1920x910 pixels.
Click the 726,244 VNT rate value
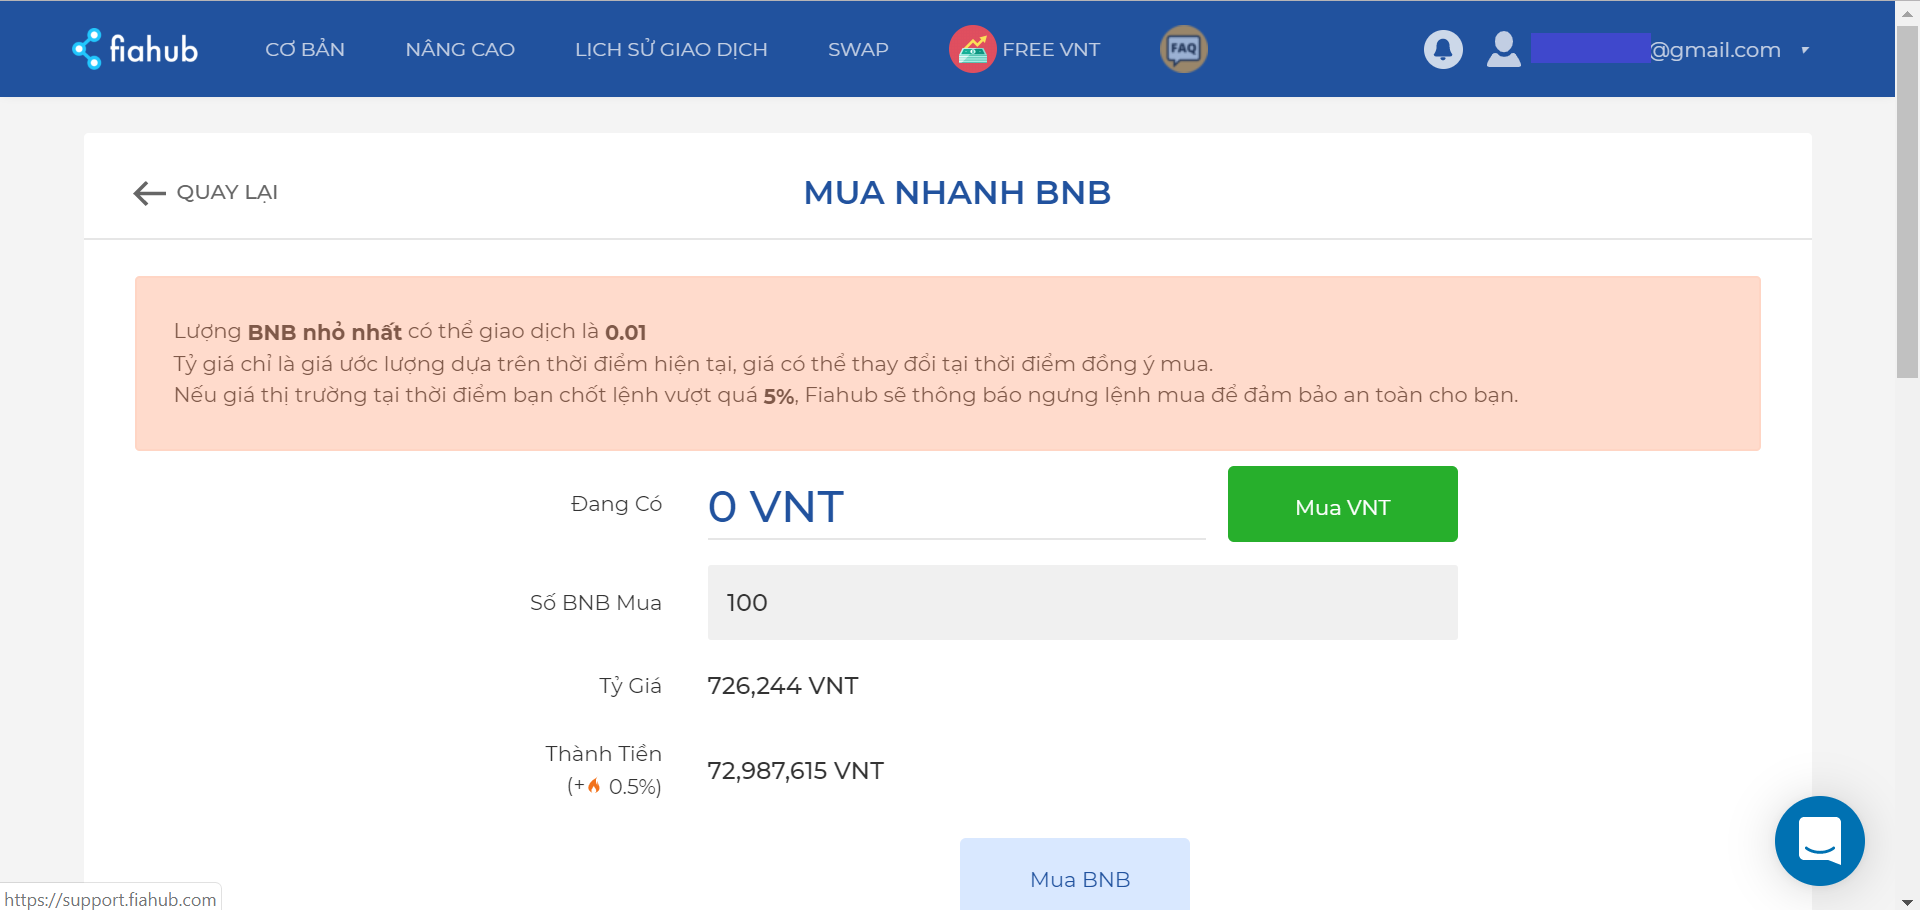coord(783,686)
